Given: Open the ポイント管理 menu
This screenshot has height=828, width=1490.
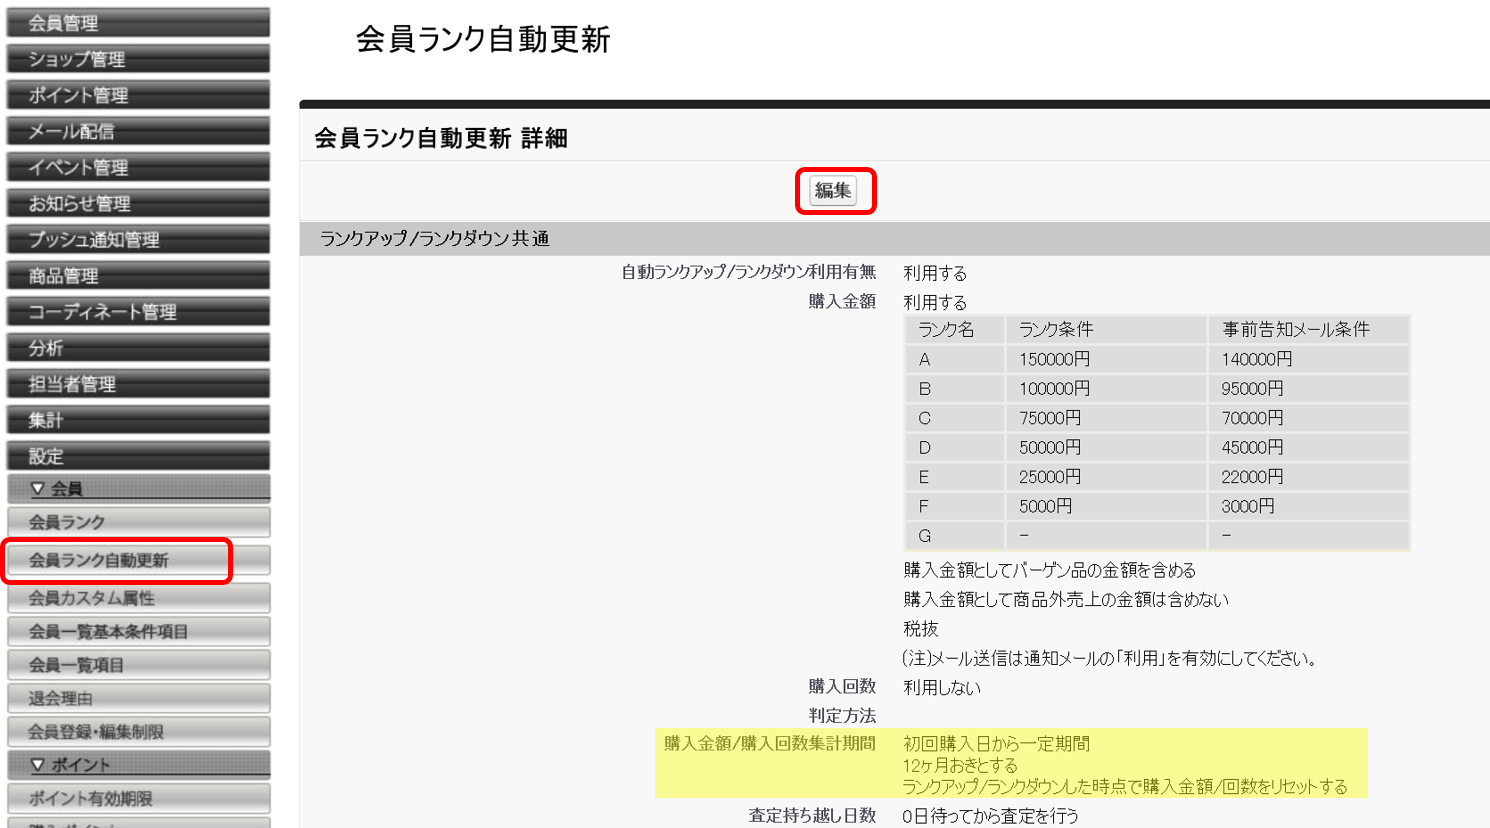Looking at the screenshot, I should click(138, 94).
